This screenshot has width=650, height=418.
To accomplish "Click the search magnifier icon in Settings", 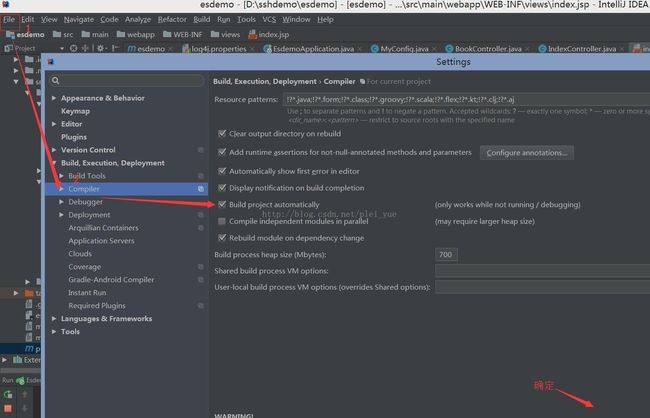I will [x=56, y=80].
